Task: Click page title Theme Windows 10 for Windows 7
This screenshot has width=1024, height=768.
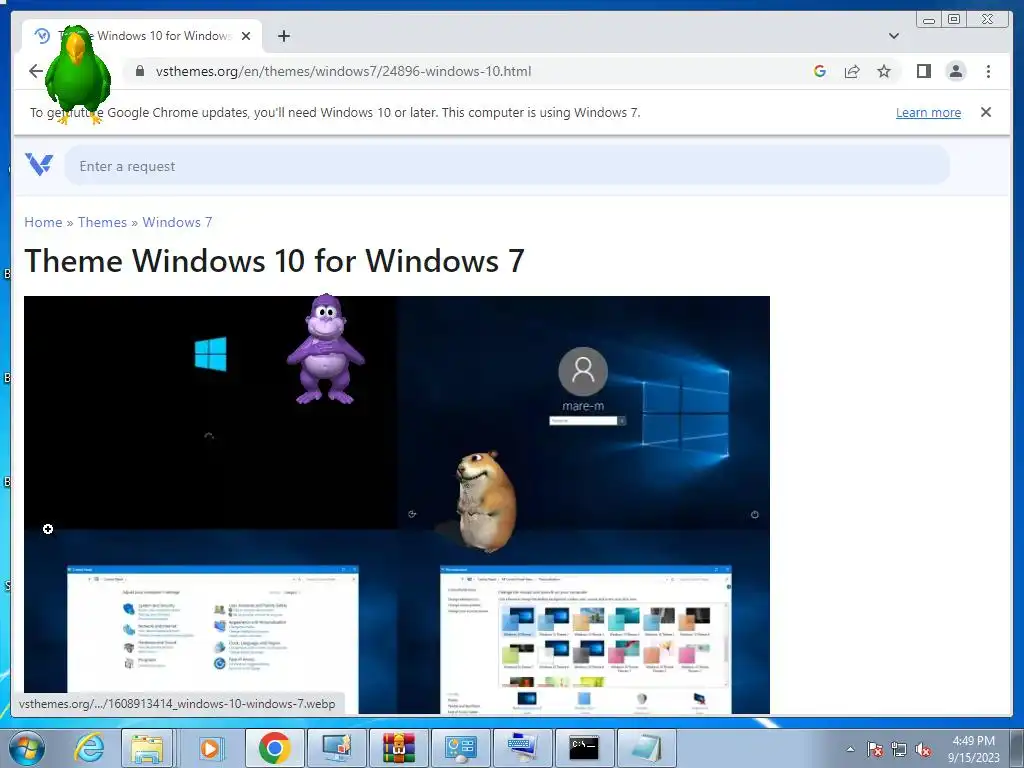Action: (274, 261)
